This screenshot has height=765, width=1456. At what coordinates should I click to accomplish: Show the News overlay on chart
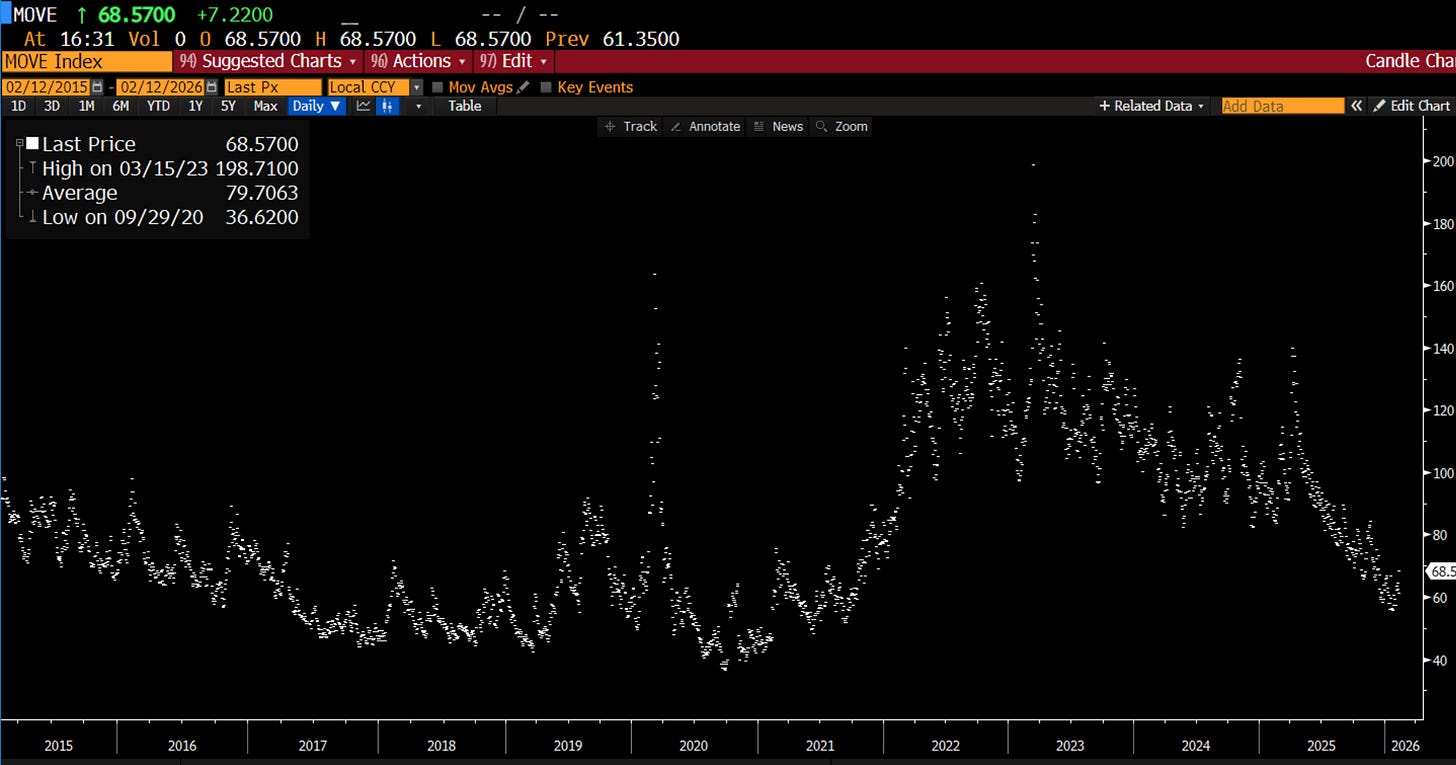(x=778, y=126)
